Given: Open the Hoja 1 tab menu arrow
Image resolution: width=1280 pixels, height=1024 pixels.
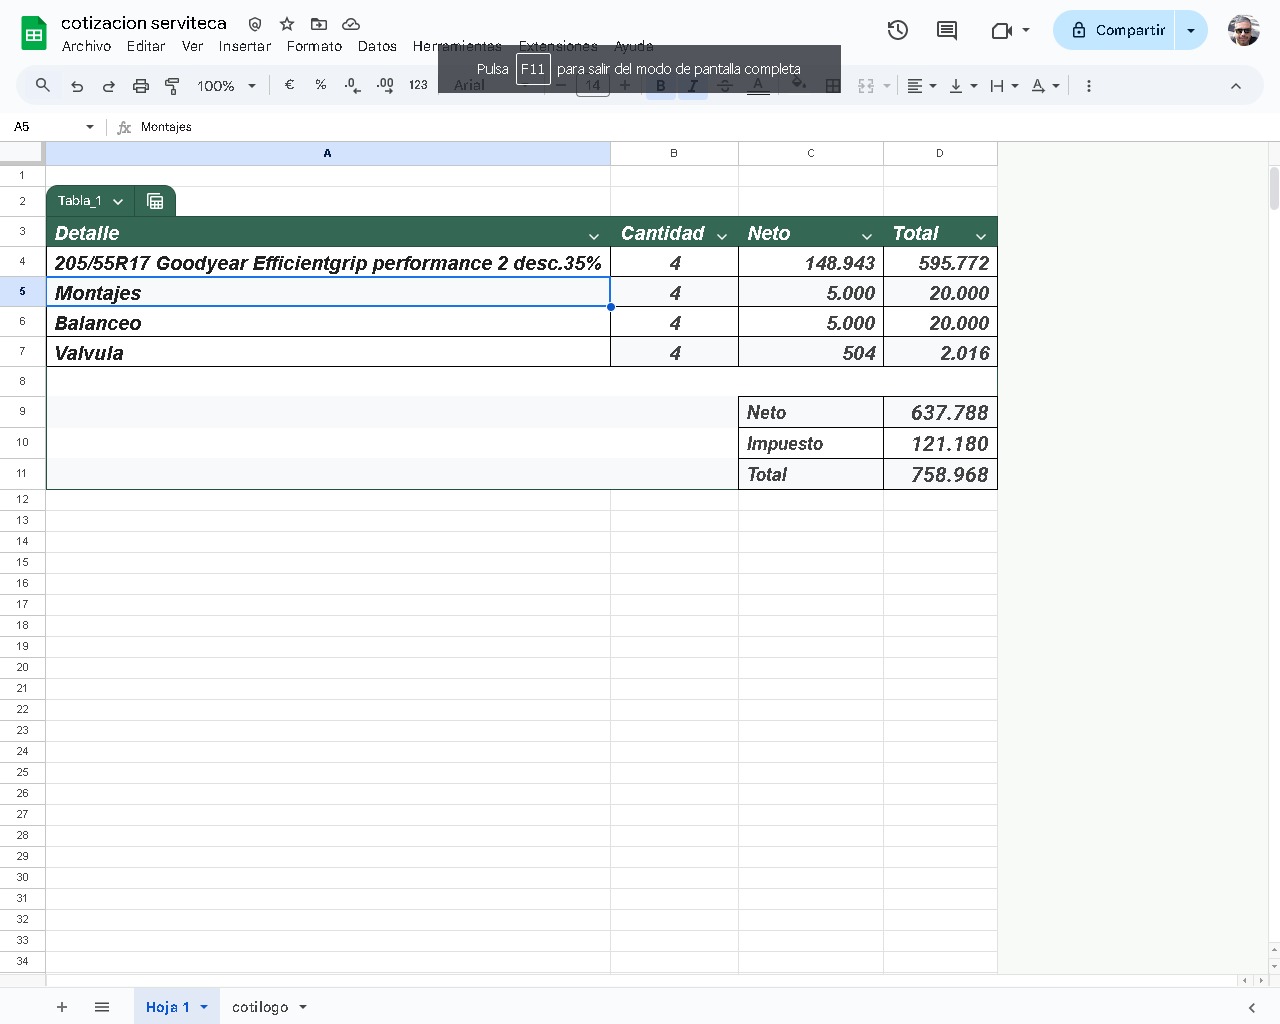Looking at the screenshot, I should coord(204,1007).
